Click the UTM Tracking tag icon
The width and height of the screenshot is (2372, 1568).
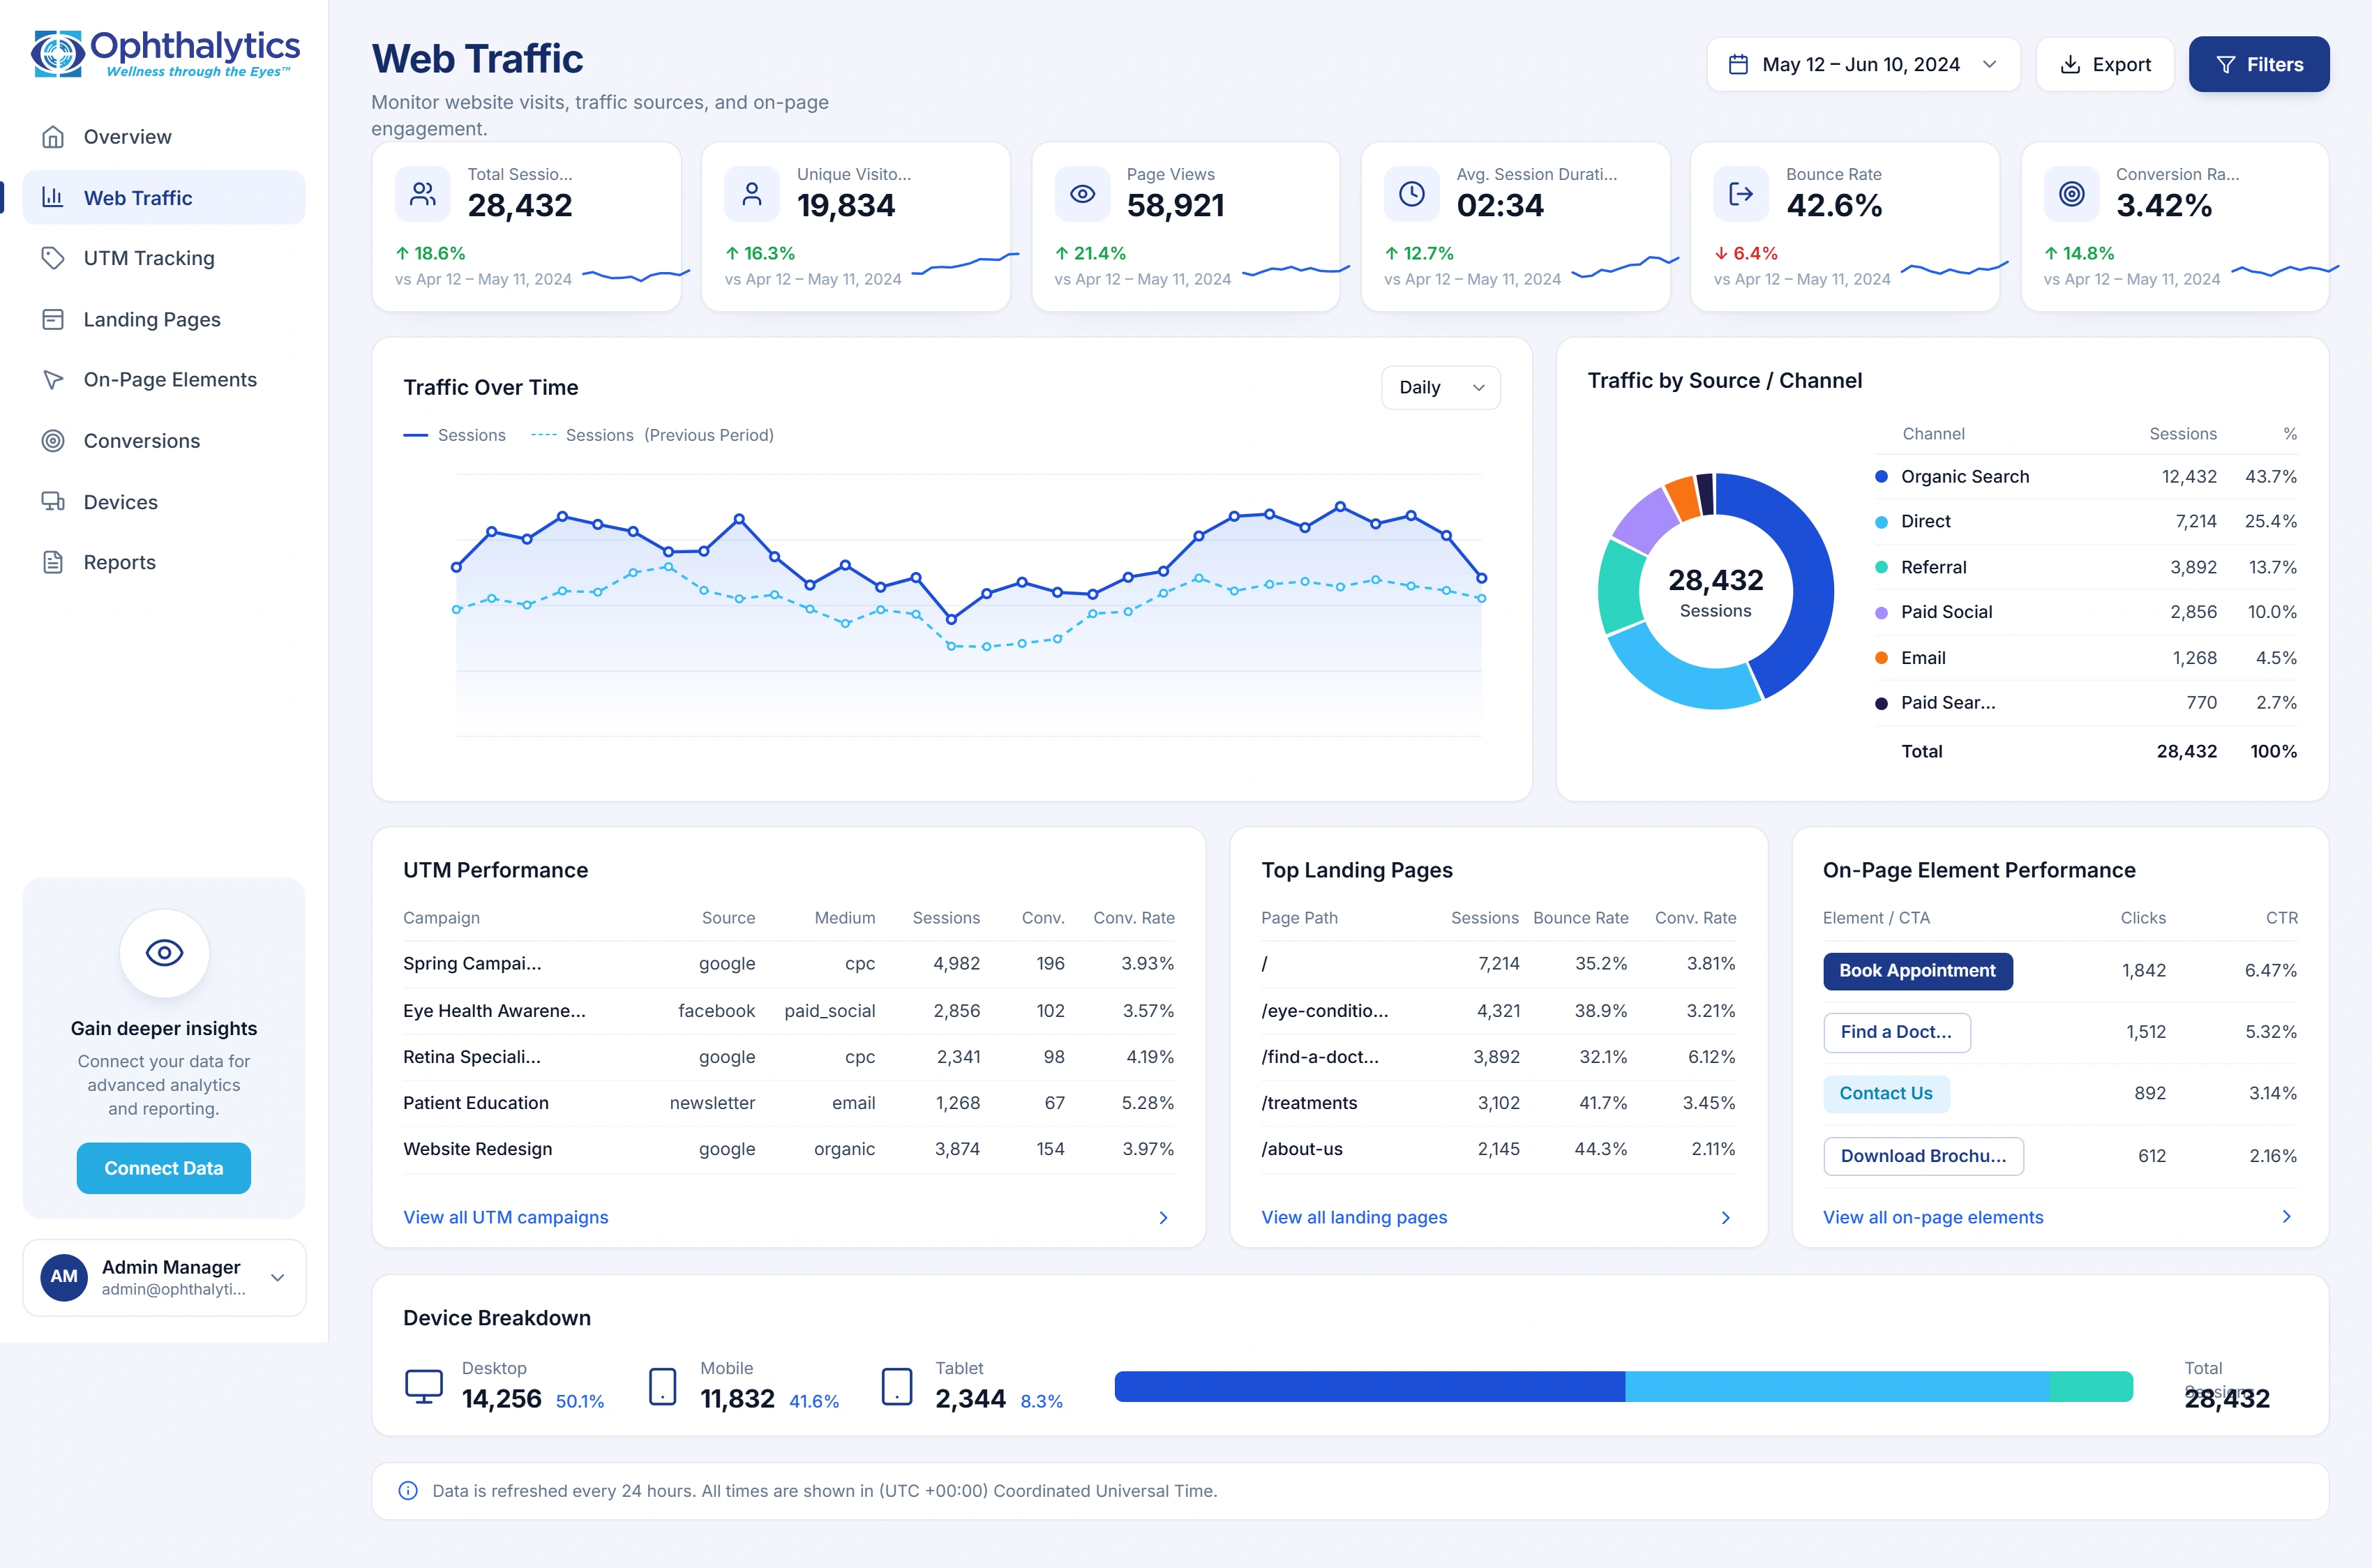(x=53, y=258)
